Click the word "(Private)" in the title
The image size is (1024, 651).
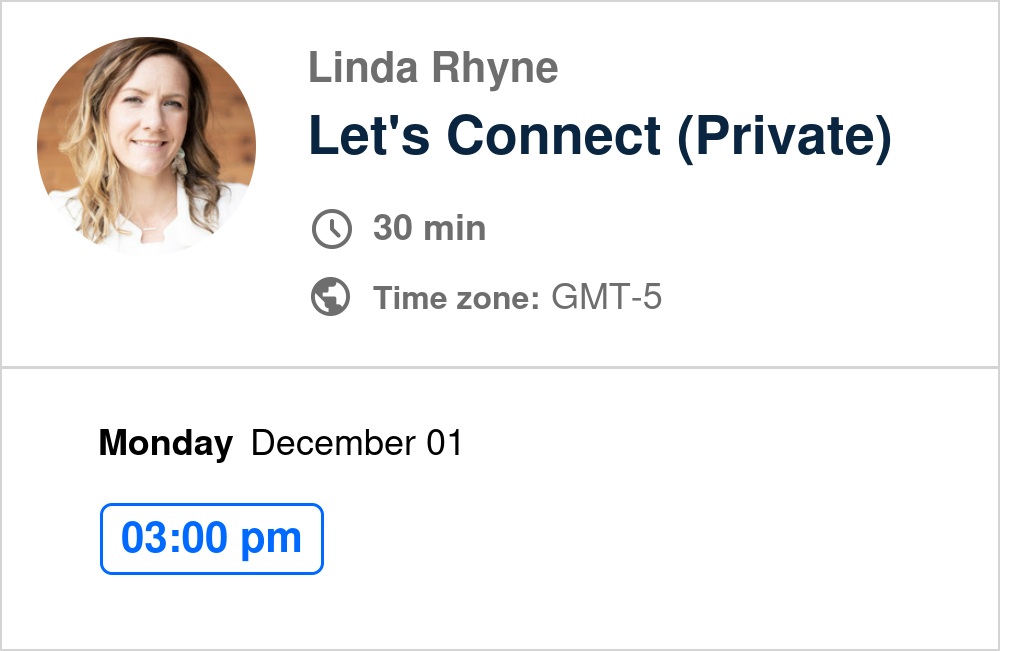click(x=783, y=135)
